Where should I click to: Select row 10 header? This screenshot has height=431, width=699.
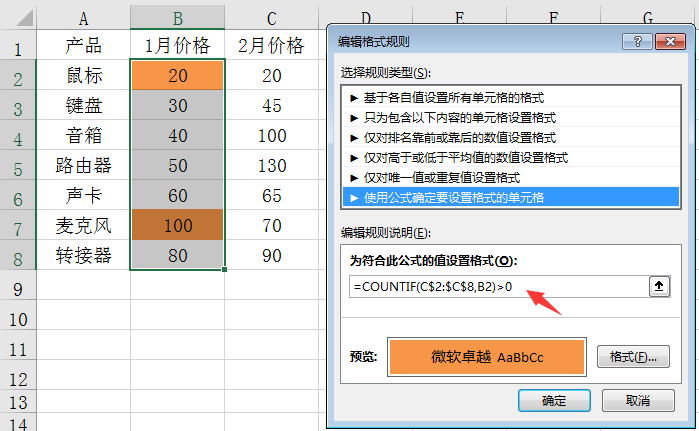click(x=18, y=316)
